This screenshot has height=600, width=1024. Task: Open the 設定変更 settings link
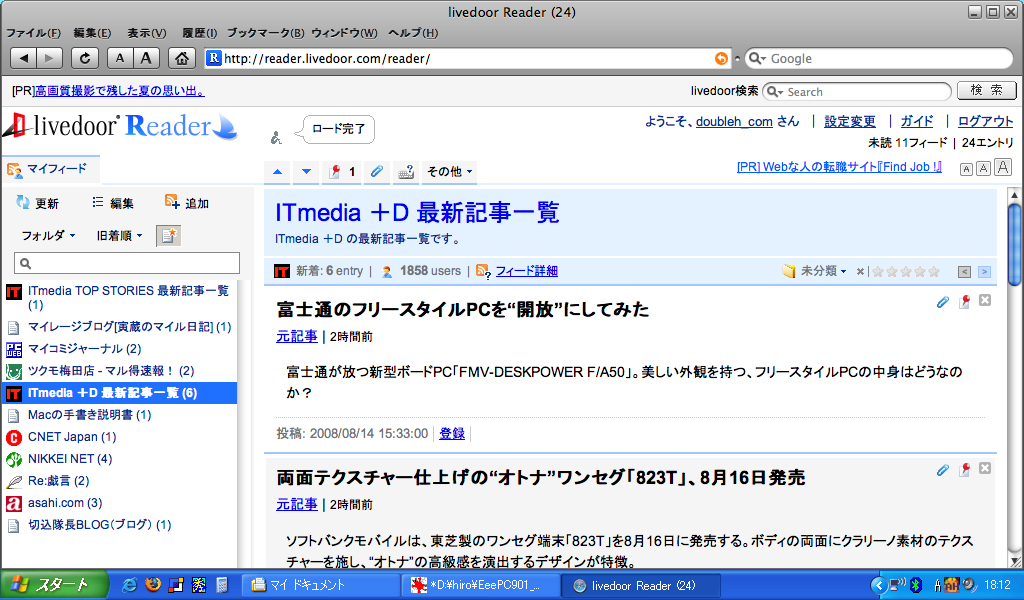click(x=850, y=121)
